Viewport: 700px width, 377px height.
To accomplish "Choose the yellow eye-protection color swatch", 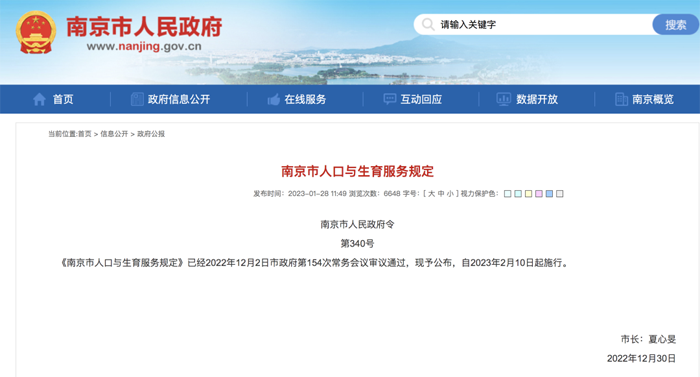I will [x=528, y=194].
